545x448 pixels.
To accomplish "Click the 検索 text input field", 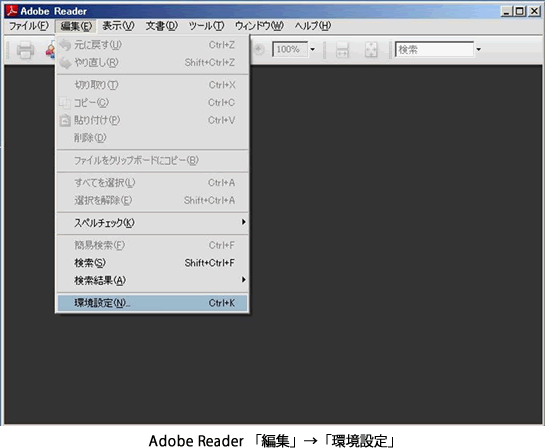I will [x=434, y=49].
